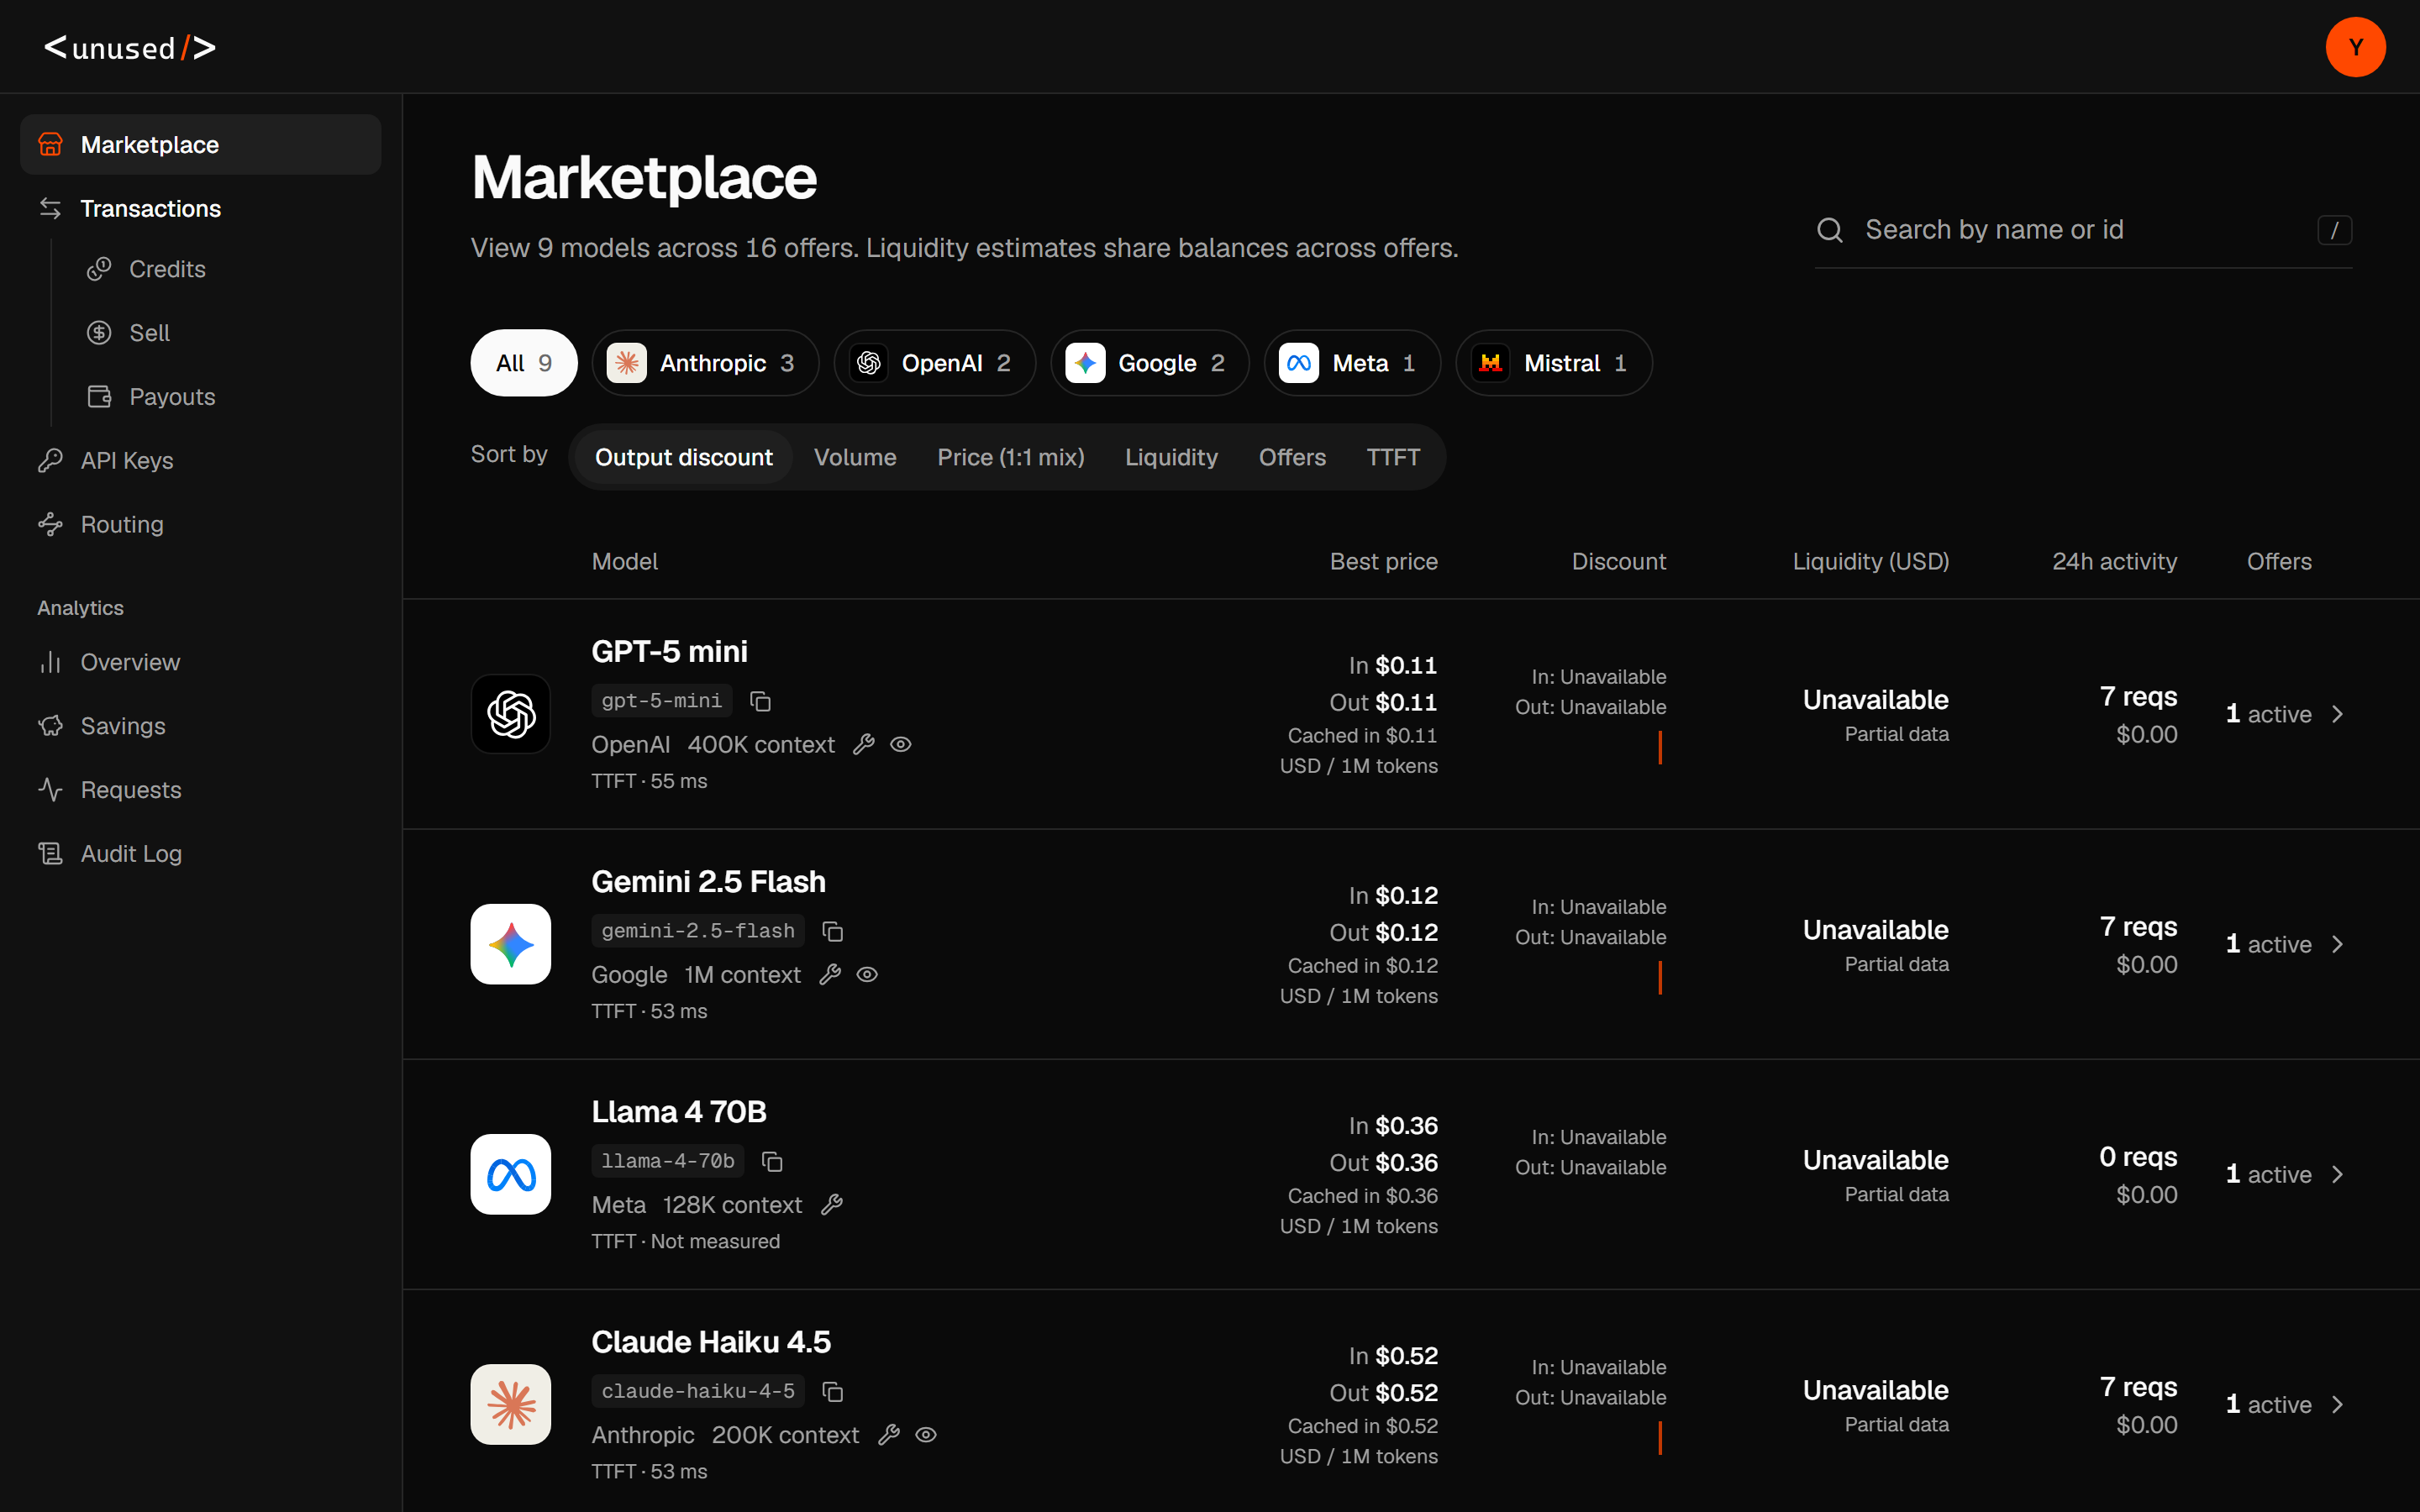Copy the gpt-5-mini model id
This screenshot has width=2420, height=1512.
pyautogui.click(x=760, y=701)
